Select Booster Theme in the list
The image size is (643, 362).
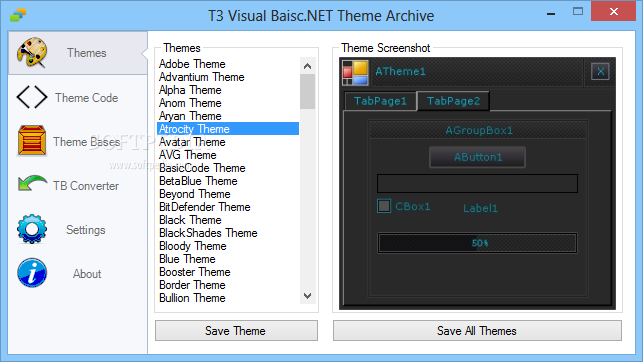point(228,272)
